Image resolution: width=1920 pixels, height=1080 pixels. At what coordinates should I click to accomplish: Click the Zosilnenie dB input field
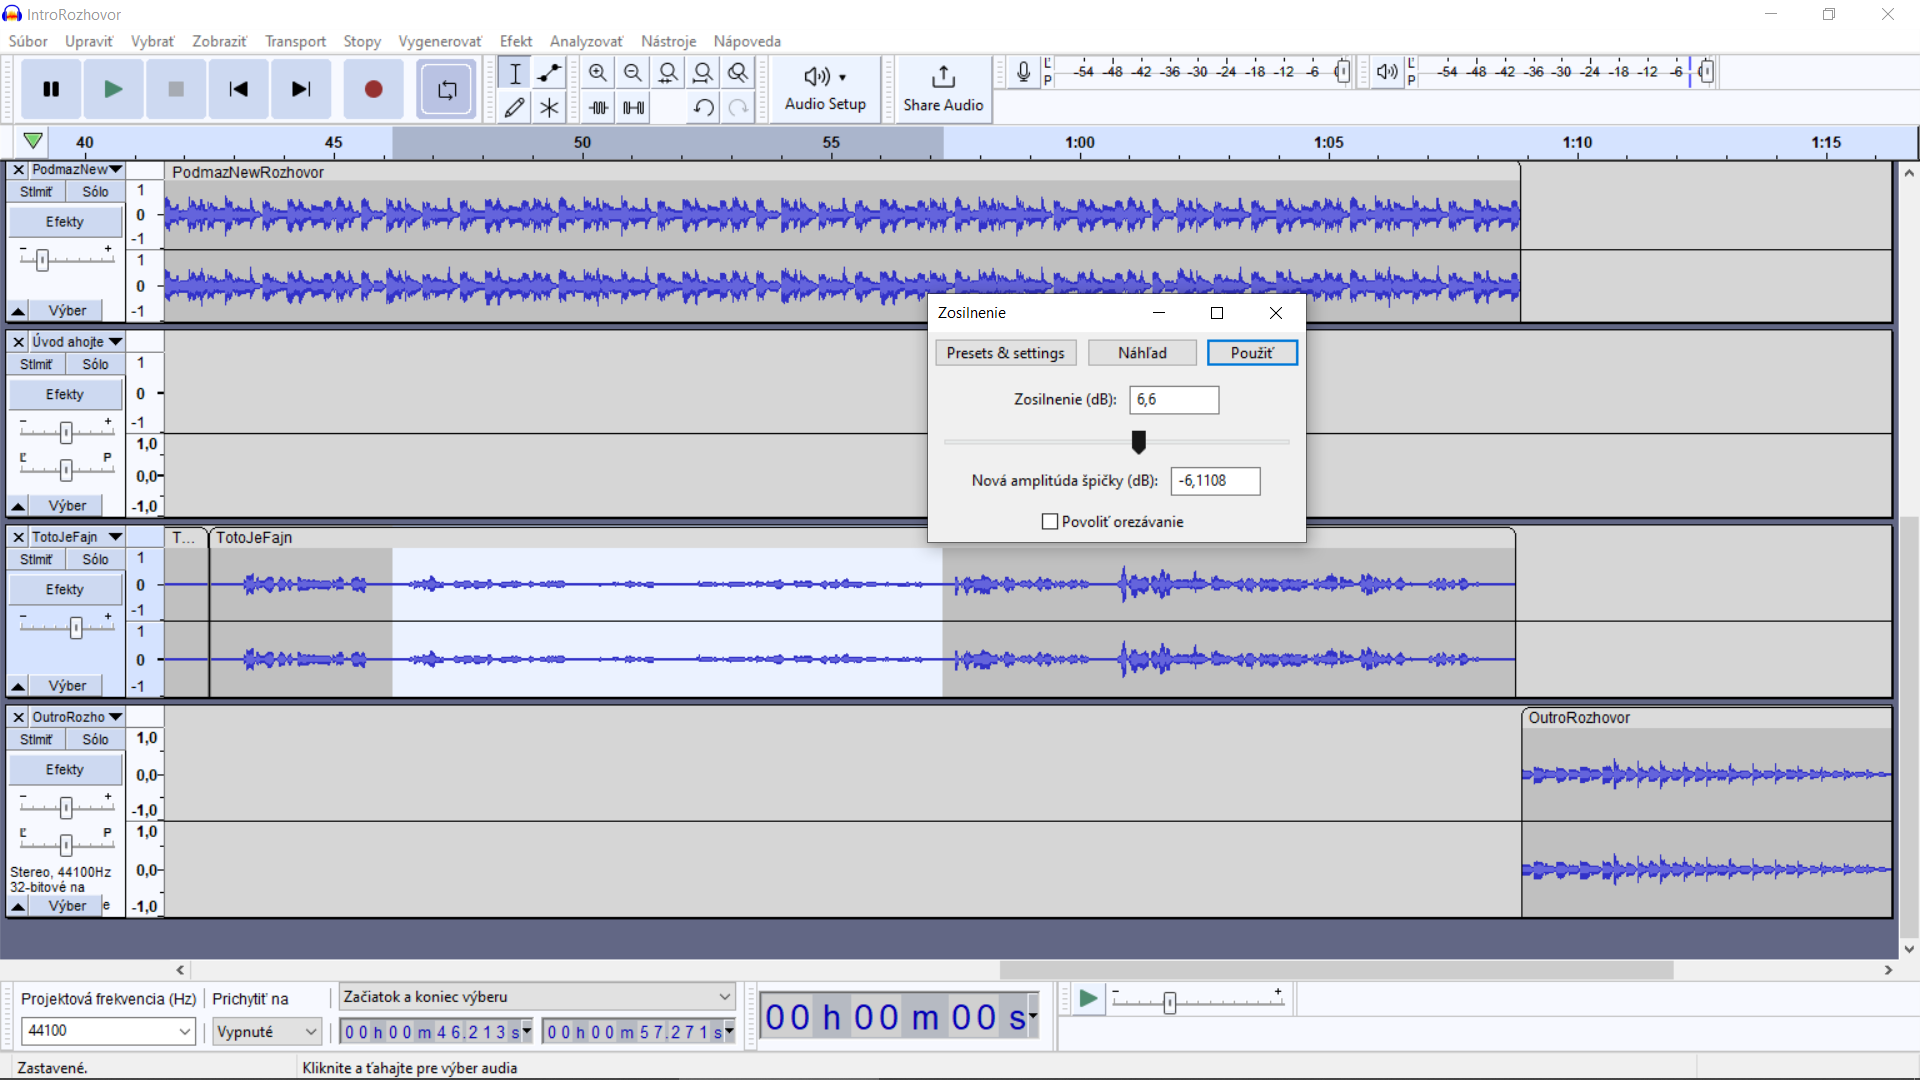[1172, 400]
